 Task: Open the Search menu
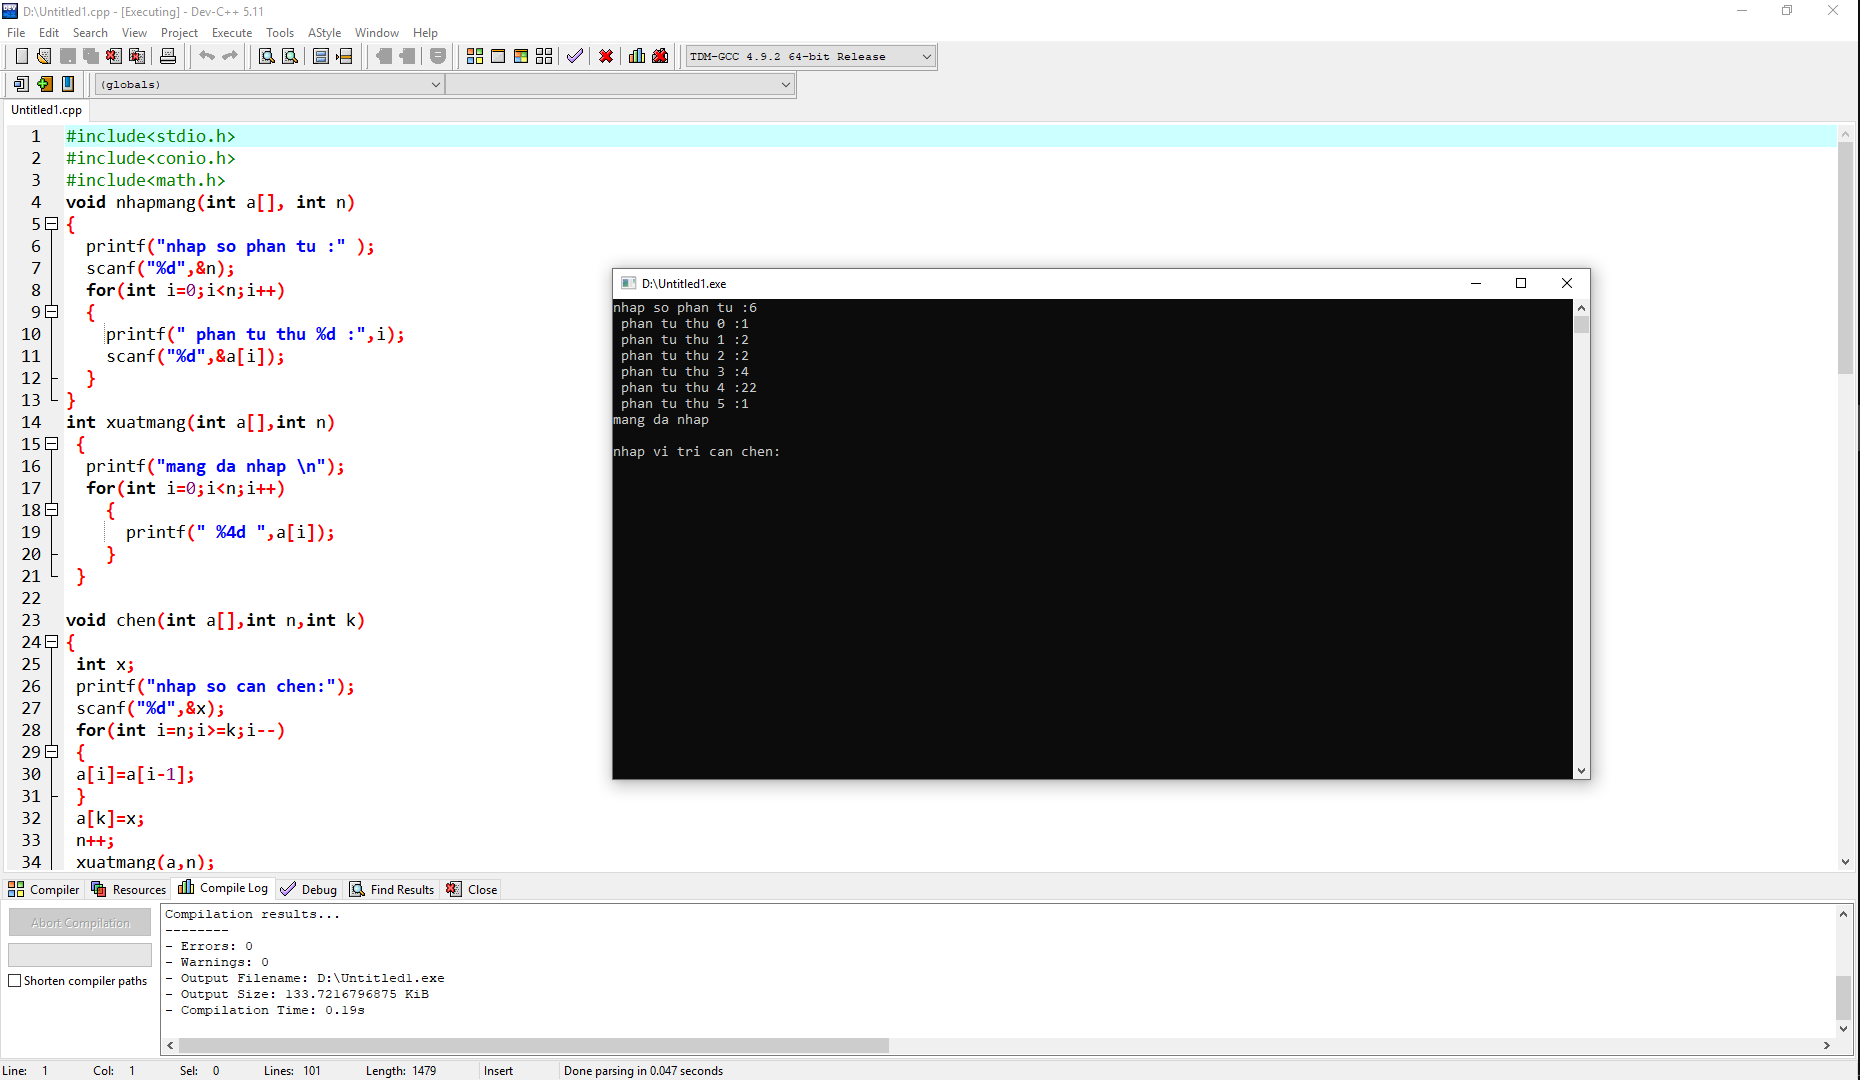point(90,33)
